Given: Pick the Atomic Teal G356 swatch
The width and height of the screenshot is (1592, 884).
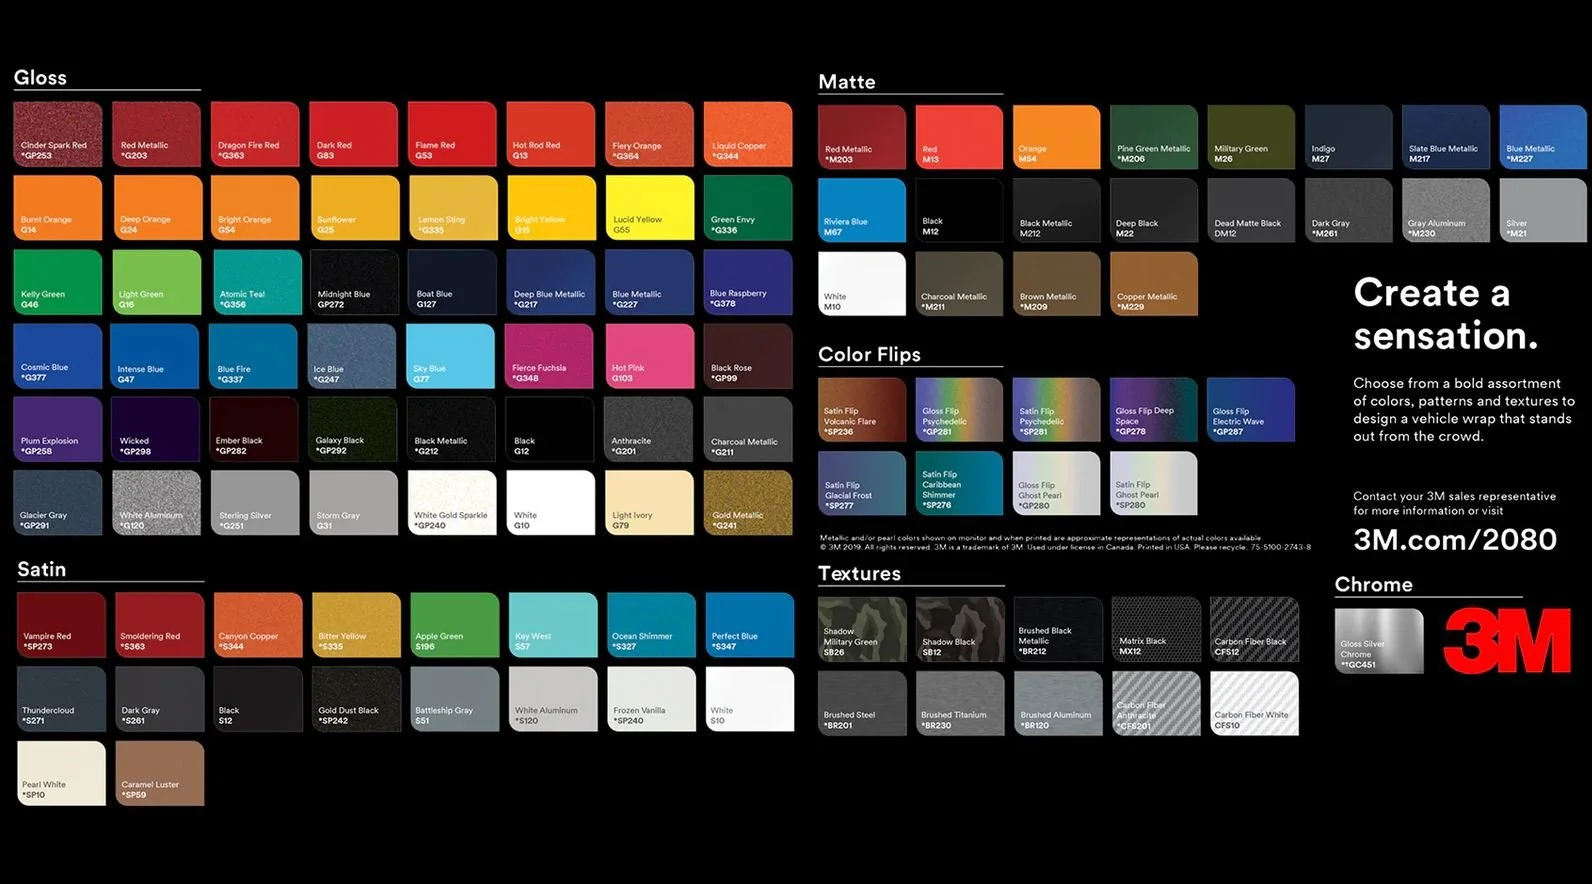Looking at the screenshot, I should (258, 282).
